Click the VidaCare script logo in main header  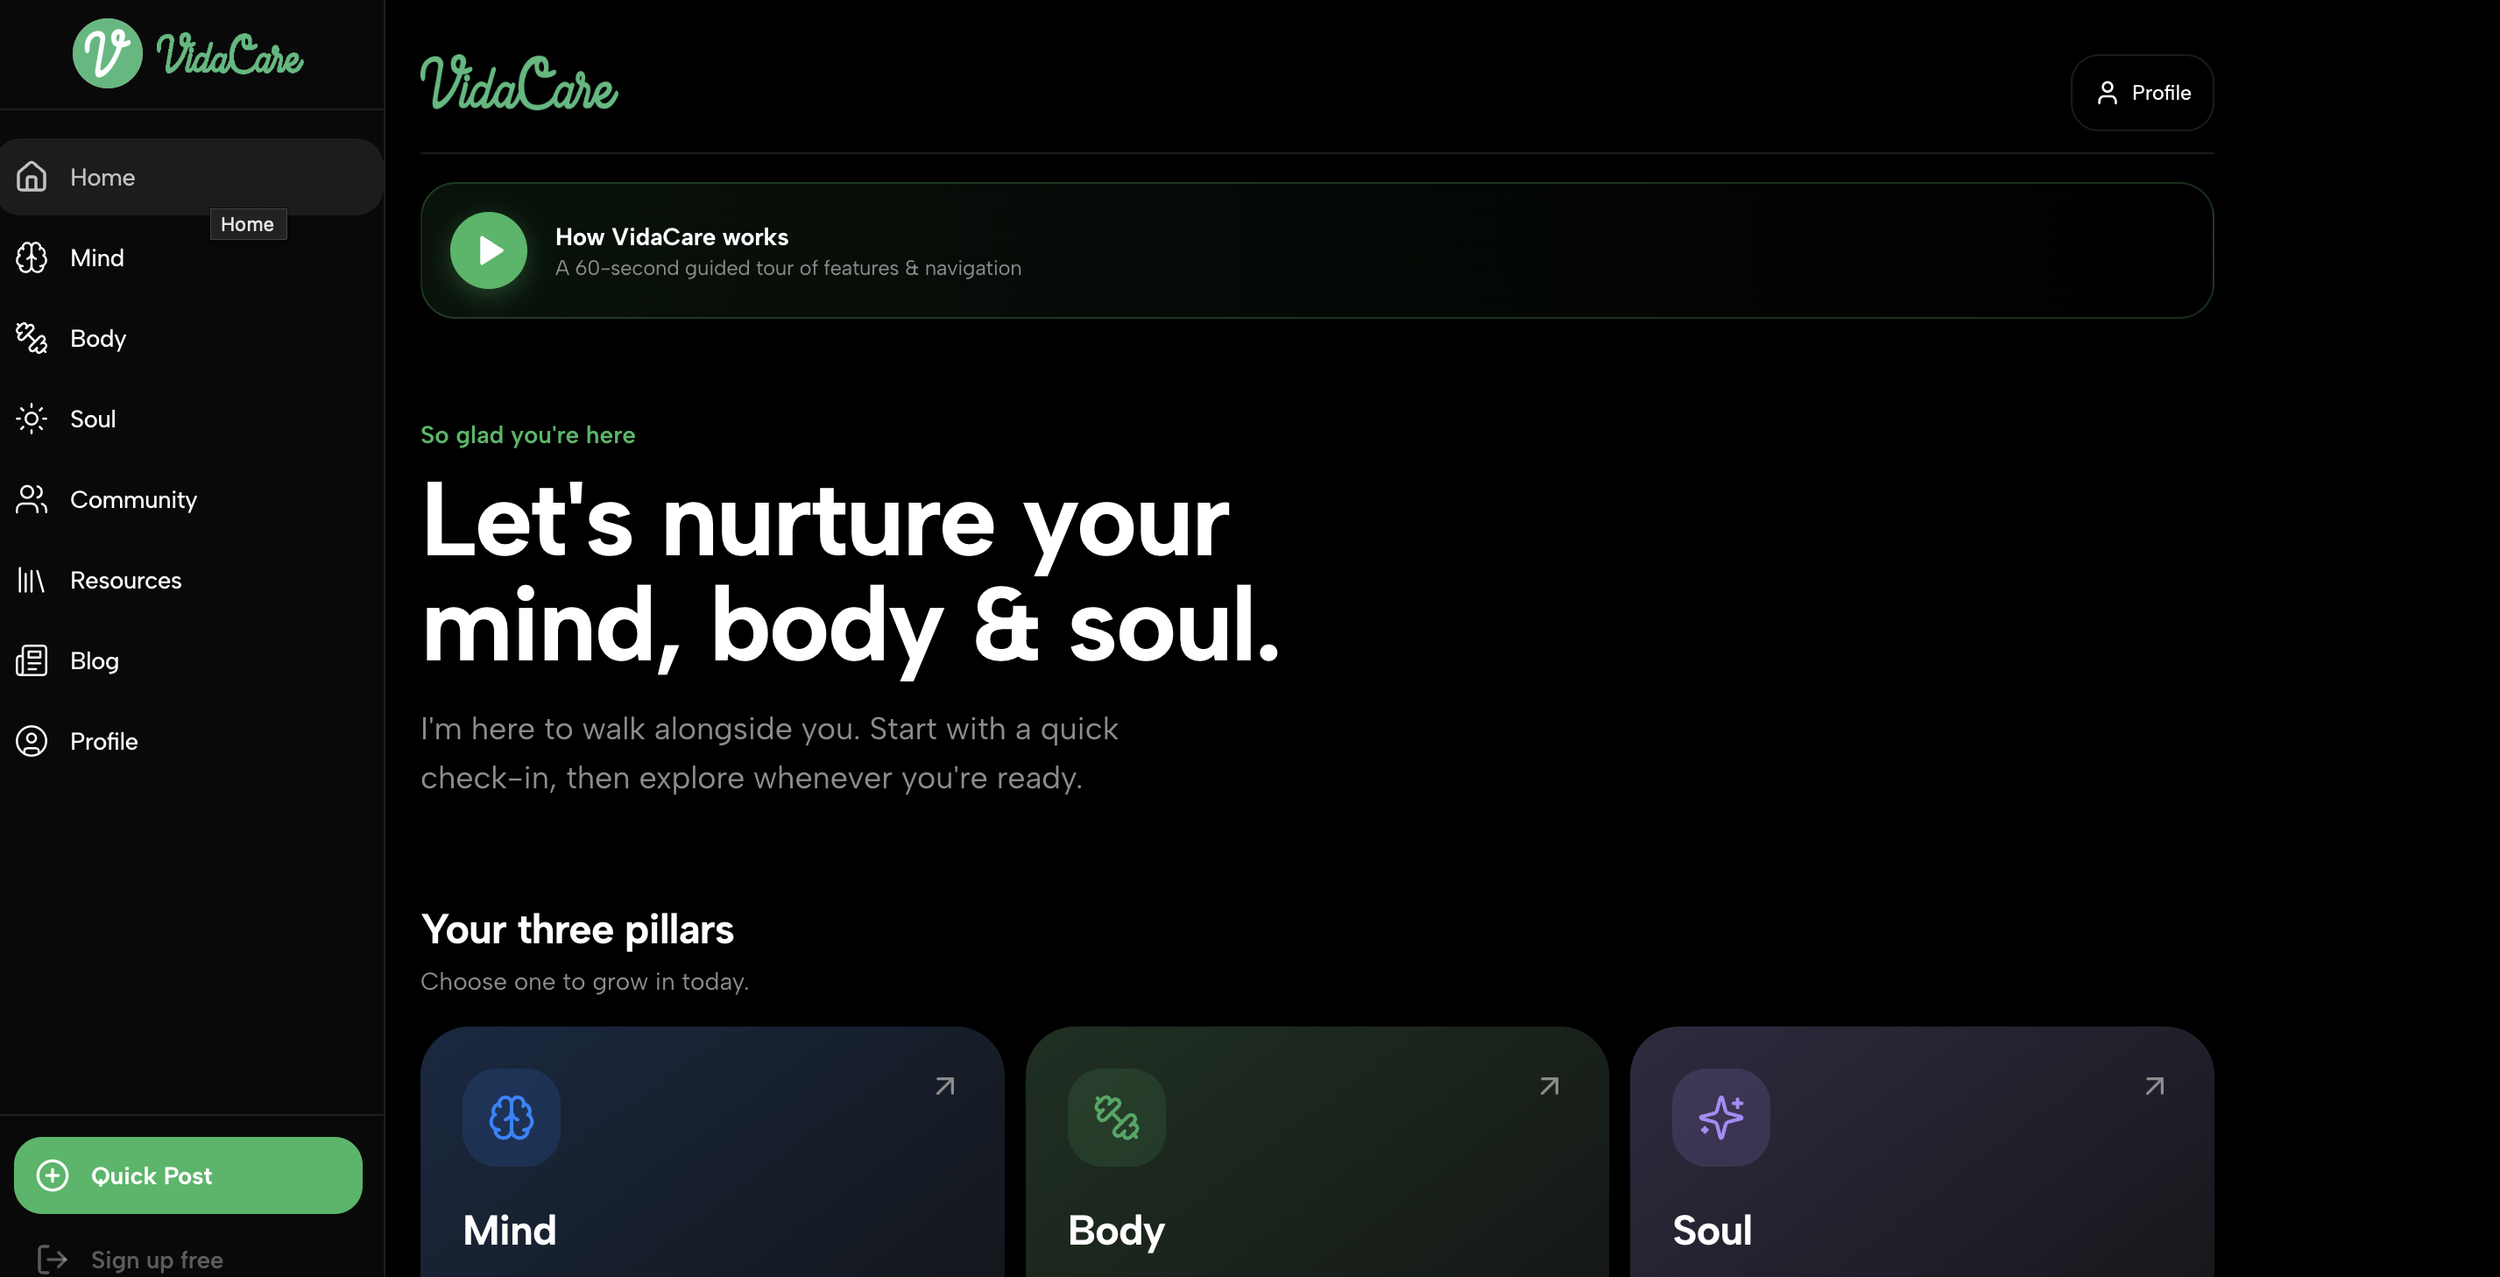(x=519, y=82)
